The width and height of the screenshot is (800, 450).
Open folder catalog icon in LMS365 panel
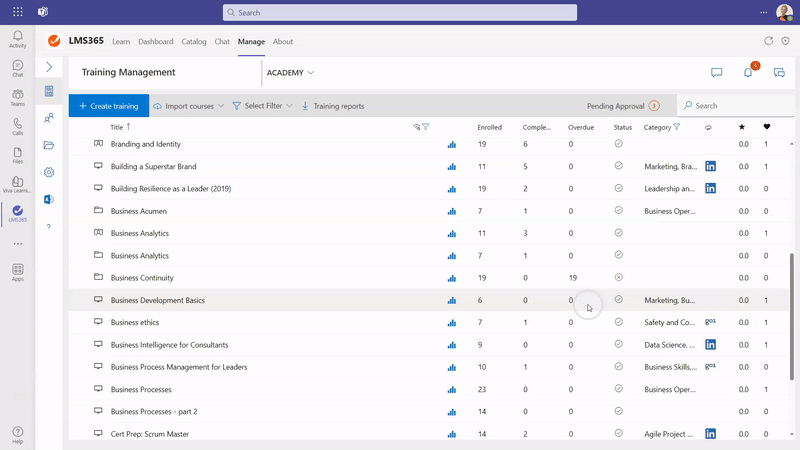[49, 145]
